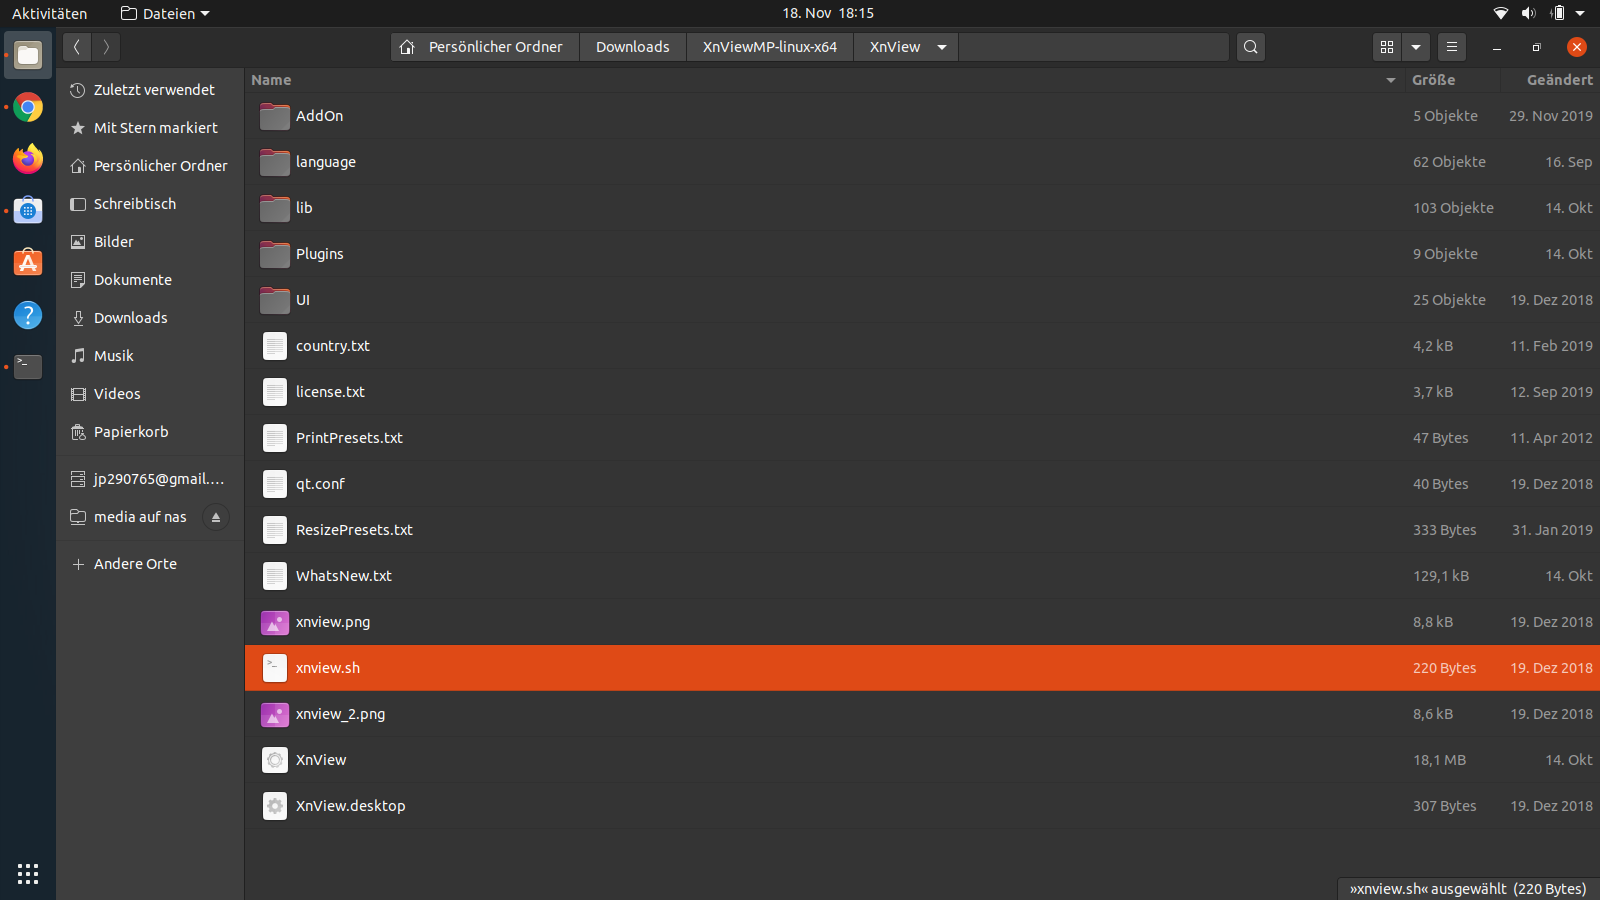Viewport: 1600px width, 900px height.
Task: Open Dokumente in sidebar
Action: pyautogui.click(x=150, y=280)
